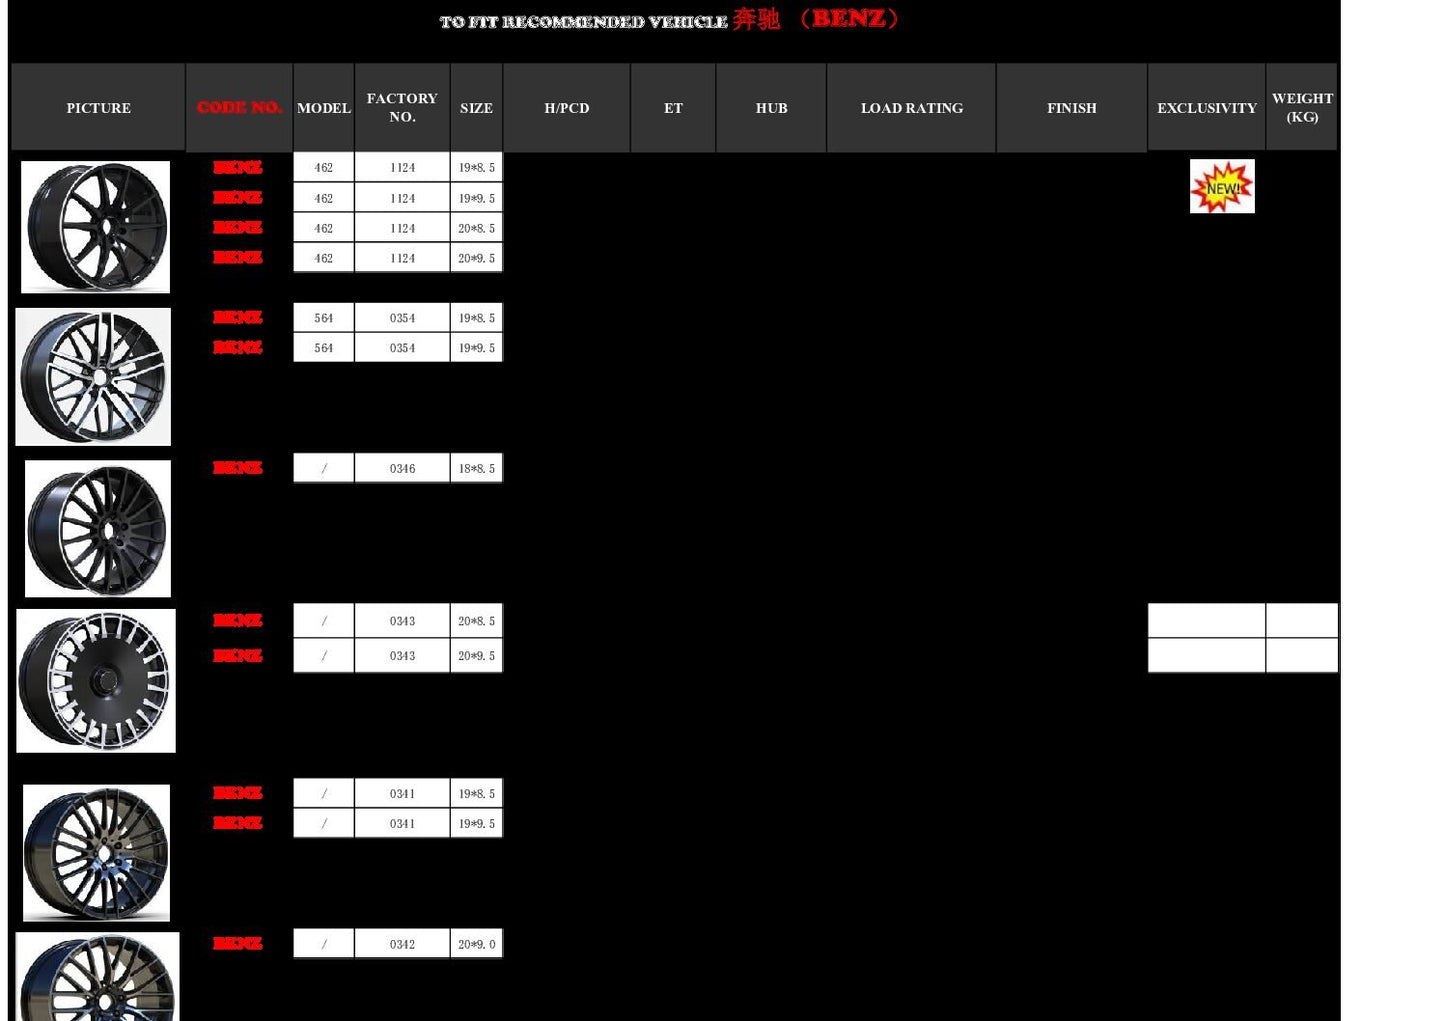Click size 20*9.5 in the 1124 row
The image size is (1445, 1021).
pyautogui.click(x=476, y=258)
